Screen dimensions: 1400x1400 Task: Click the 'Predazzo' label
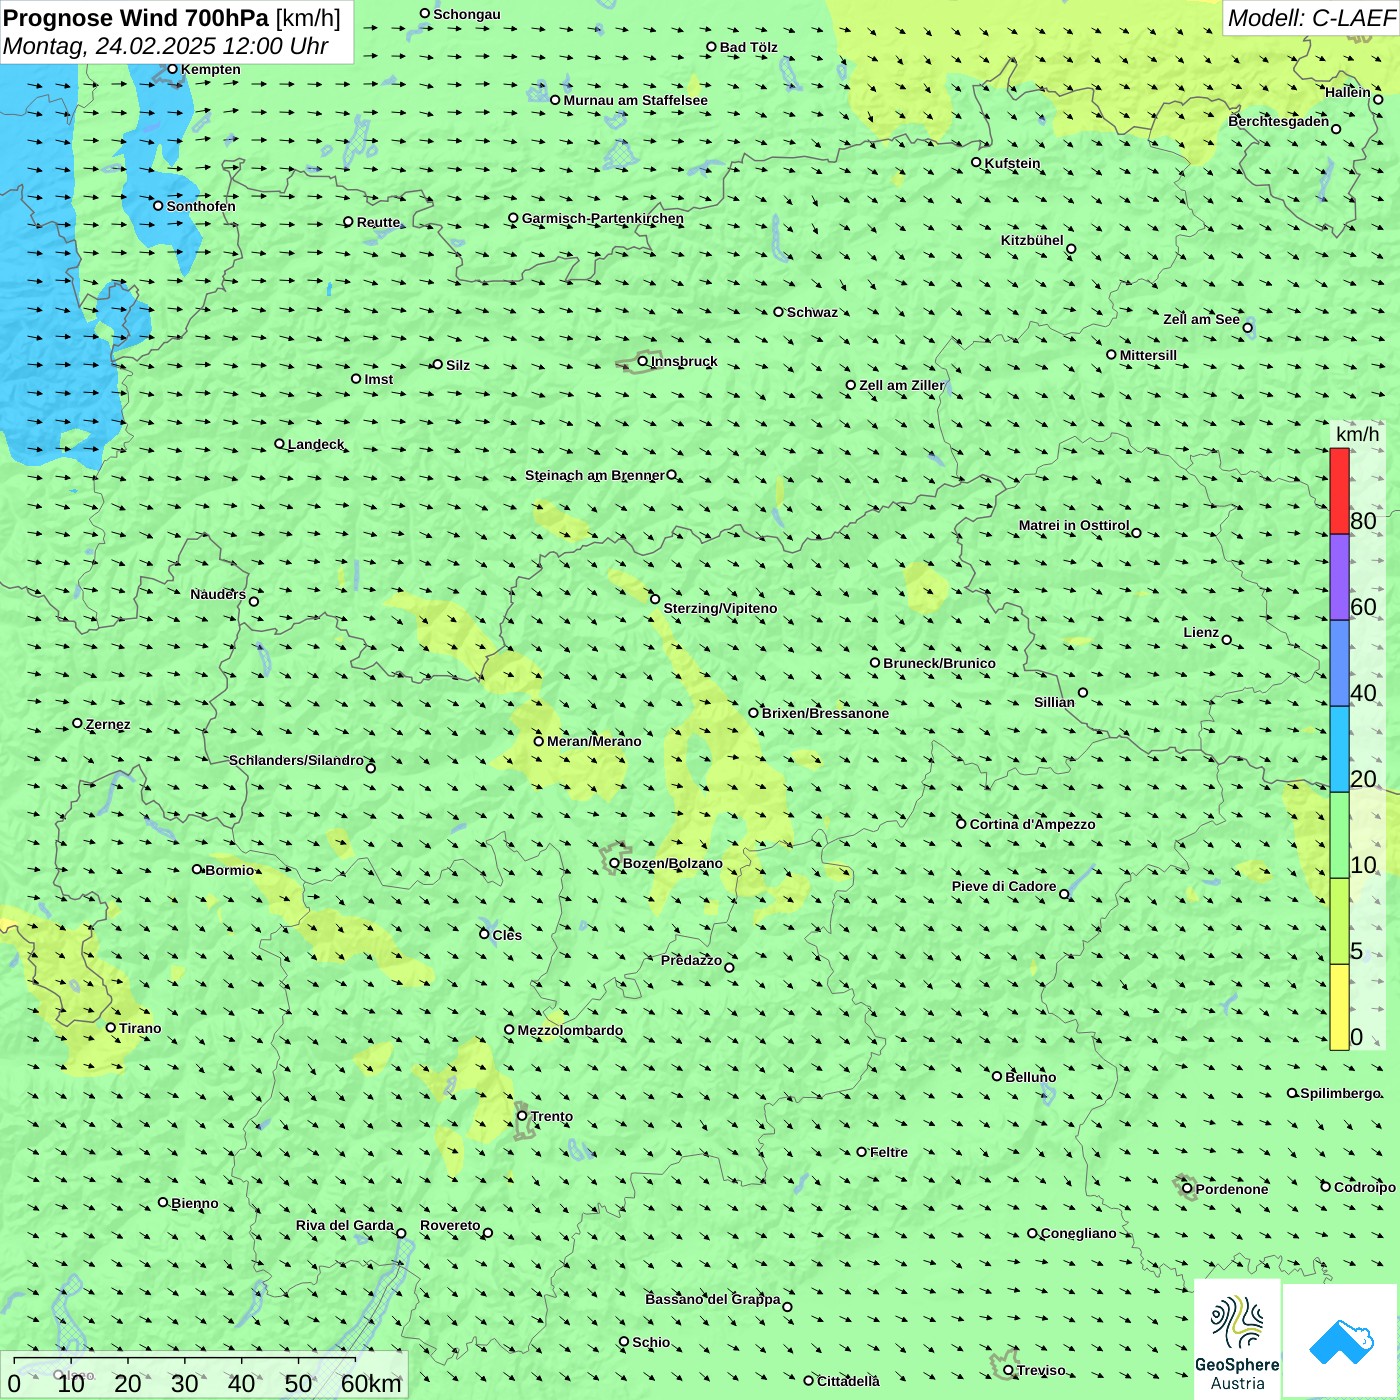[691, 960]
